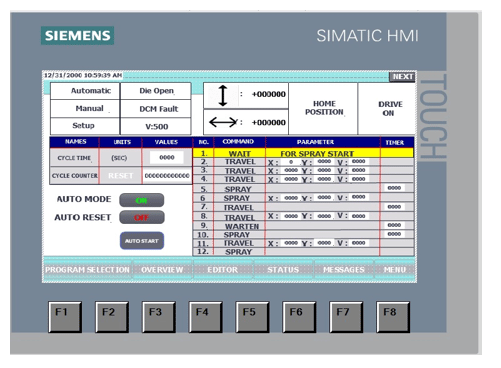Toggle the AUTO MODE ON switch
Image resolution: width=501 pixels, height=368 pixels.
tap(142, 200)
